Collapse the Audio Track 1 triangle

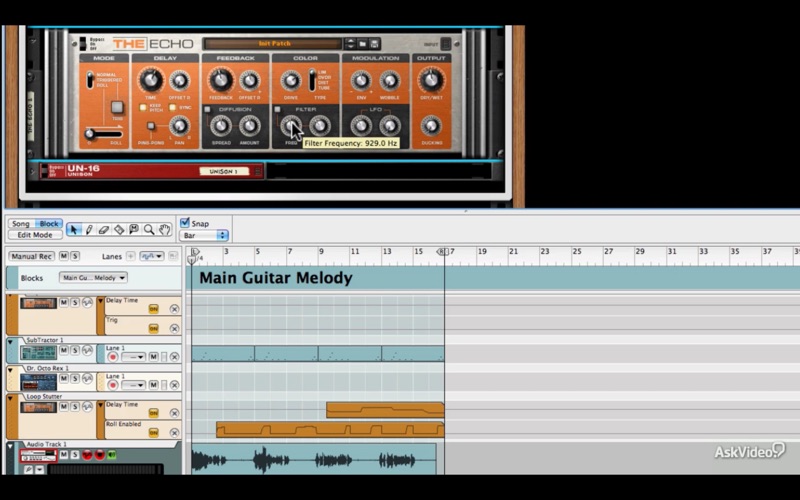click(10, 446)
